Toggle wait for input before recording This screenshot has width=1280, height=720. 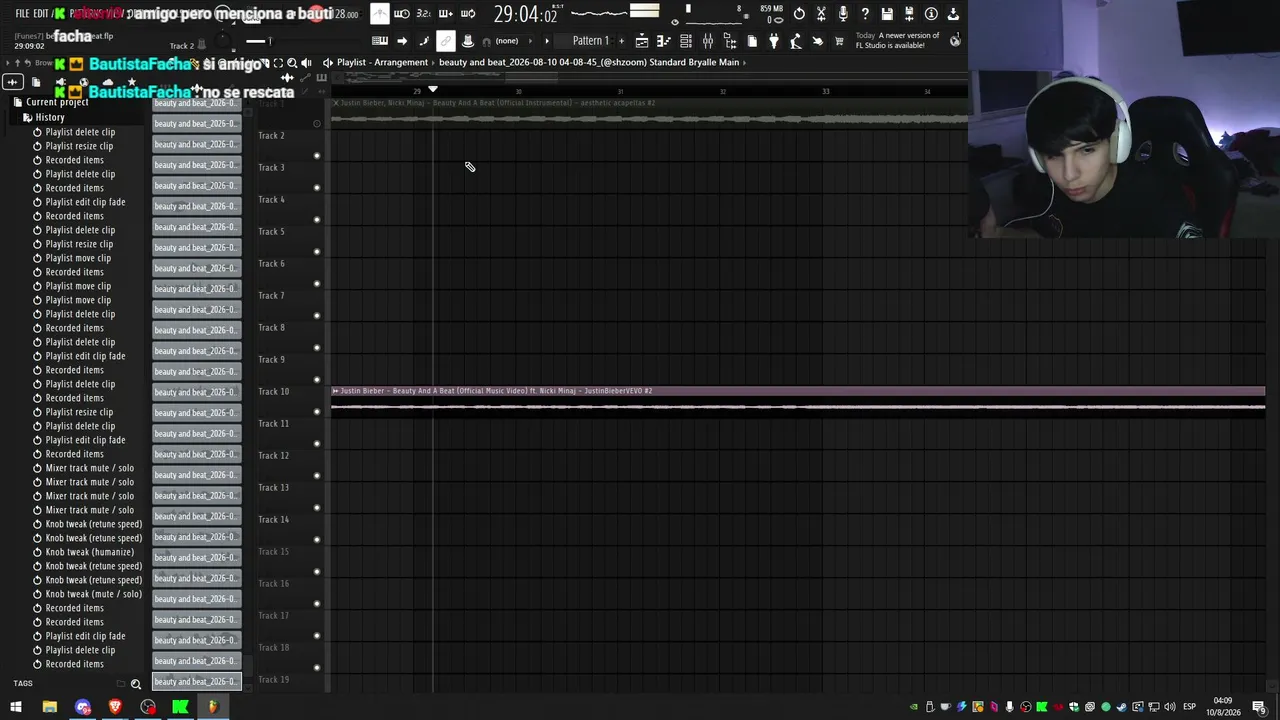click(402, 14)
